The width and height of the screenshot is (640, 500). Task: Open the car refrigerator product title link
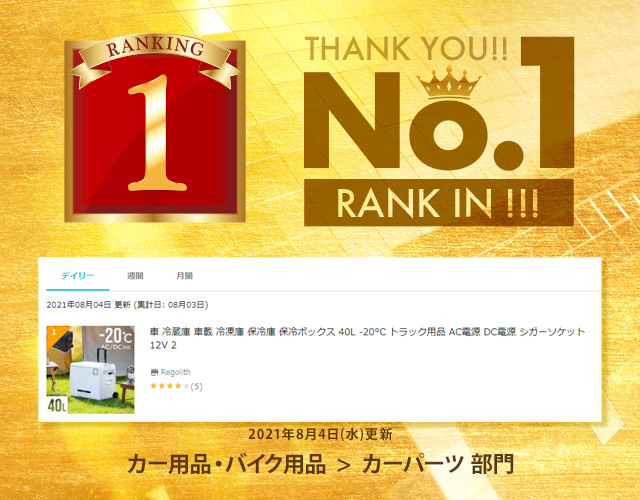point(367,338)
